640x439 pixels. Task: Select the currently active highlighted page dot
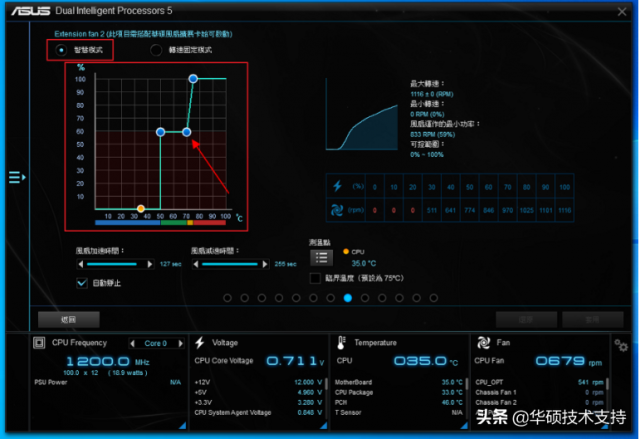[x=348, y=298]
